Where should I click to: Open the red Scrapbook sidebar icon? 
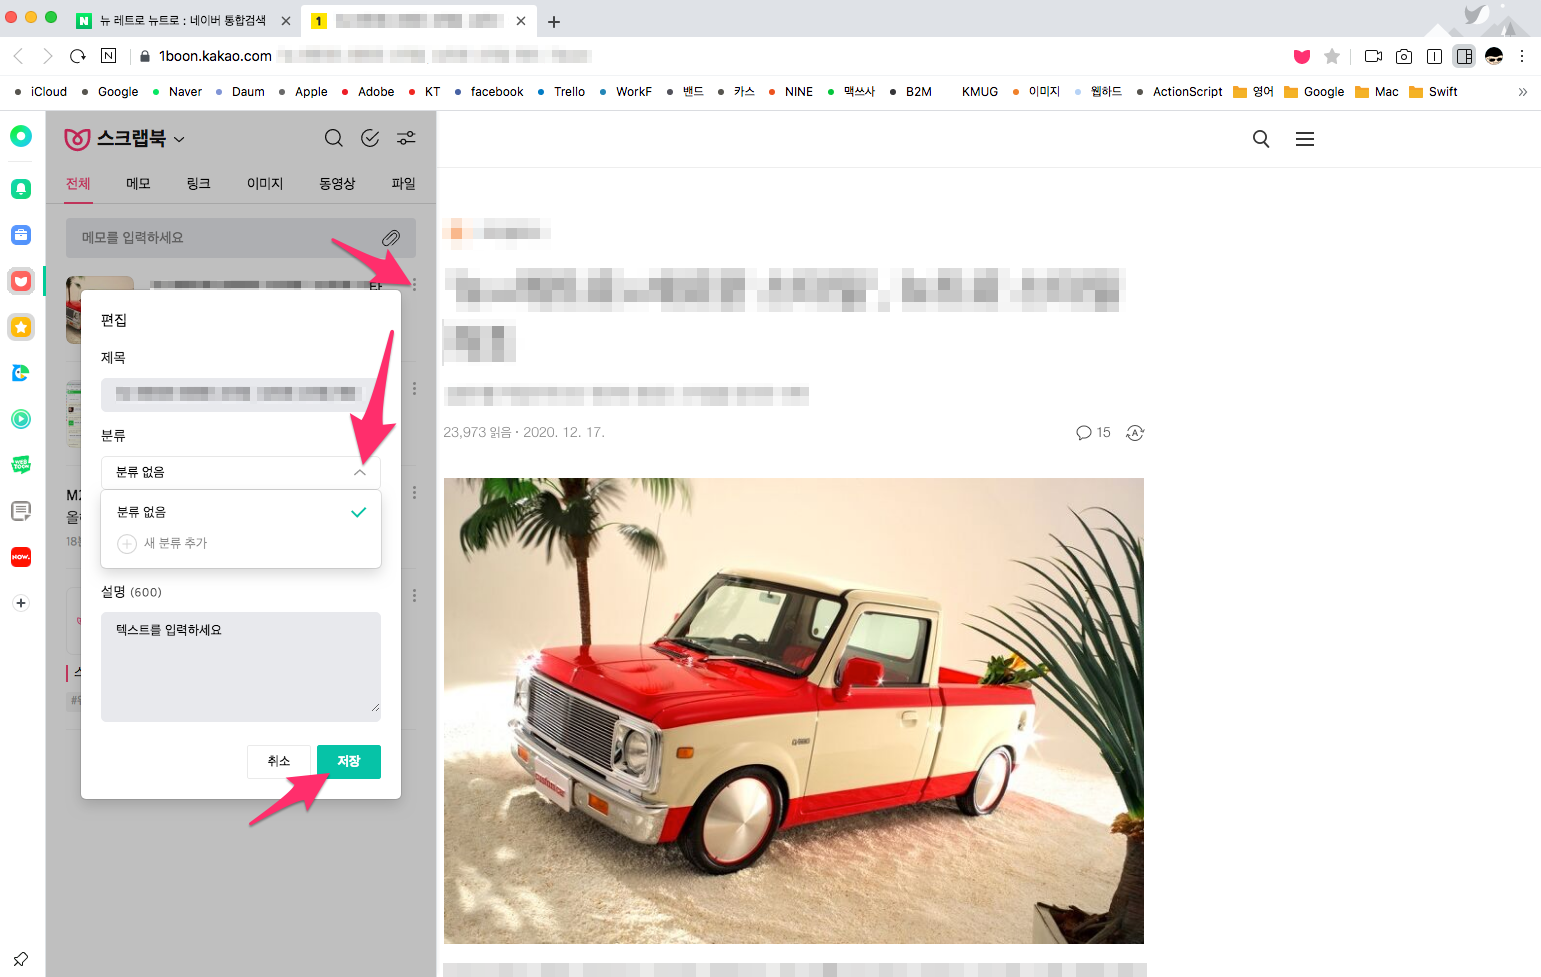tap(21, 281)
